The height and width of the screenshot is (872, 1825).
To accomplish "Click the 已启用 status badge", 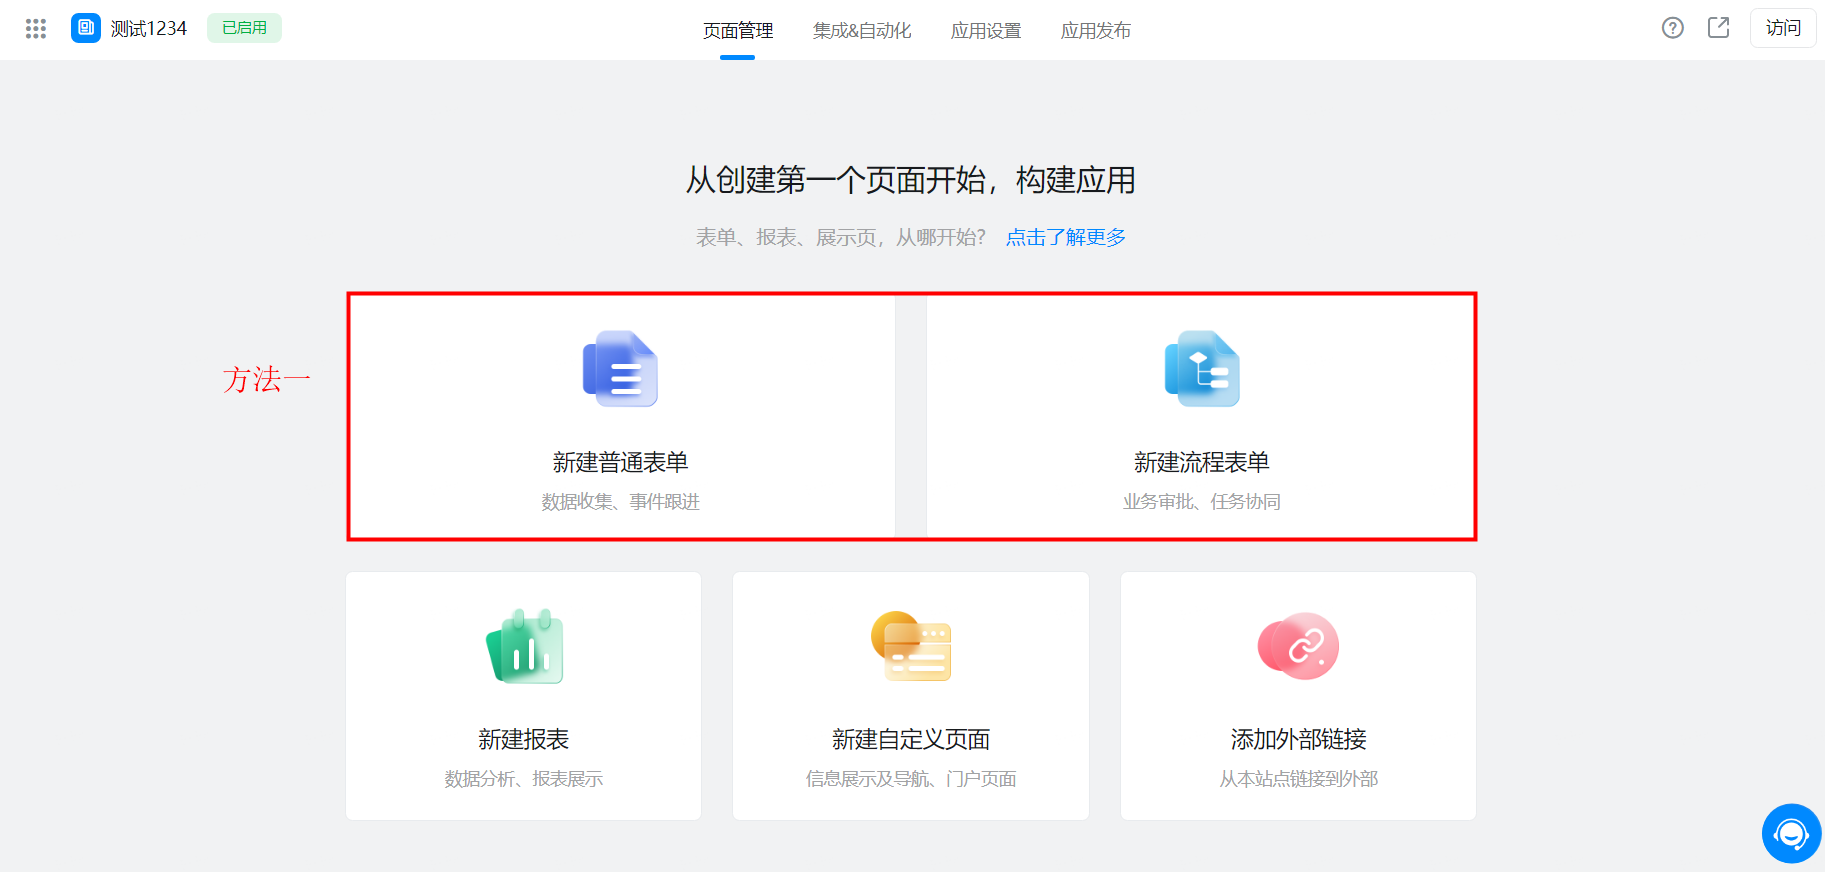I will 244,28.
